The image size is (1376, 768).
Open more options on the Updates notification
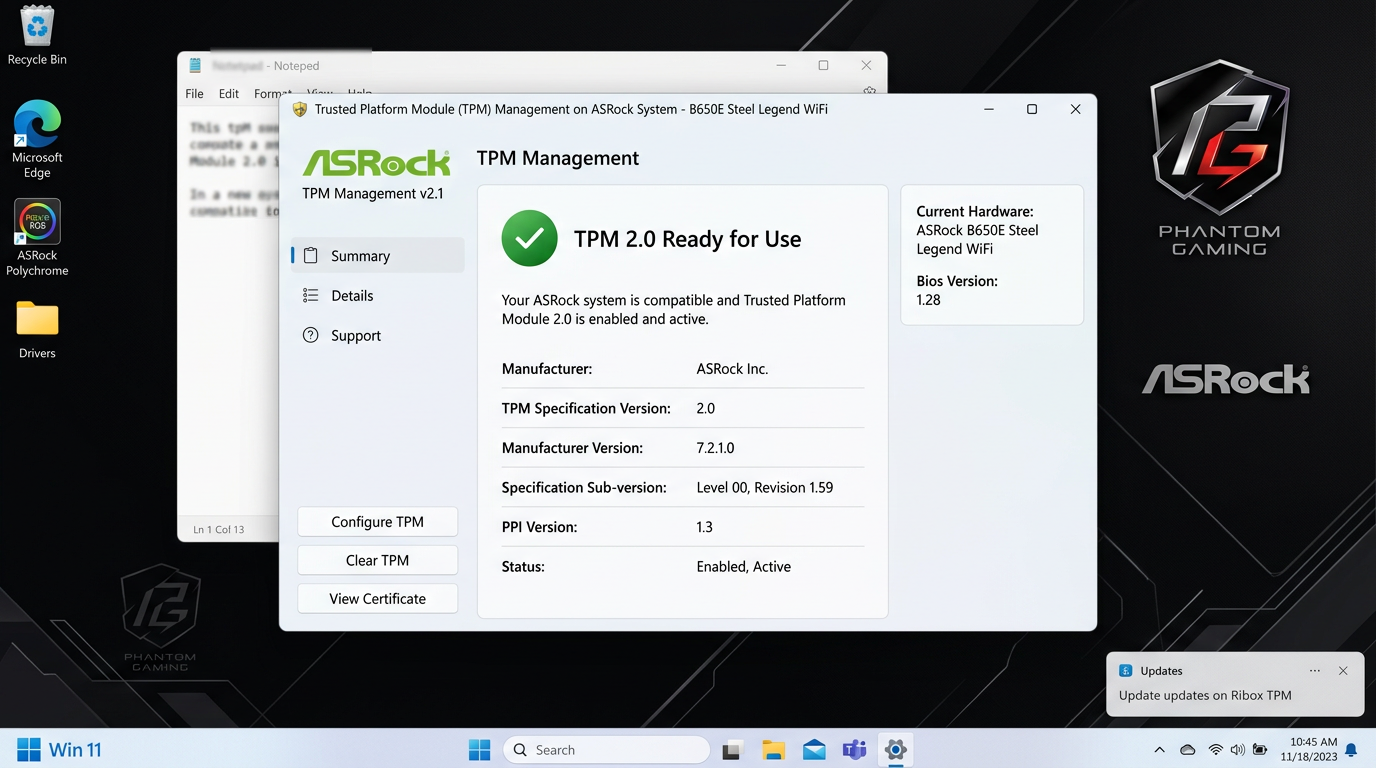tap(1315, 670)
